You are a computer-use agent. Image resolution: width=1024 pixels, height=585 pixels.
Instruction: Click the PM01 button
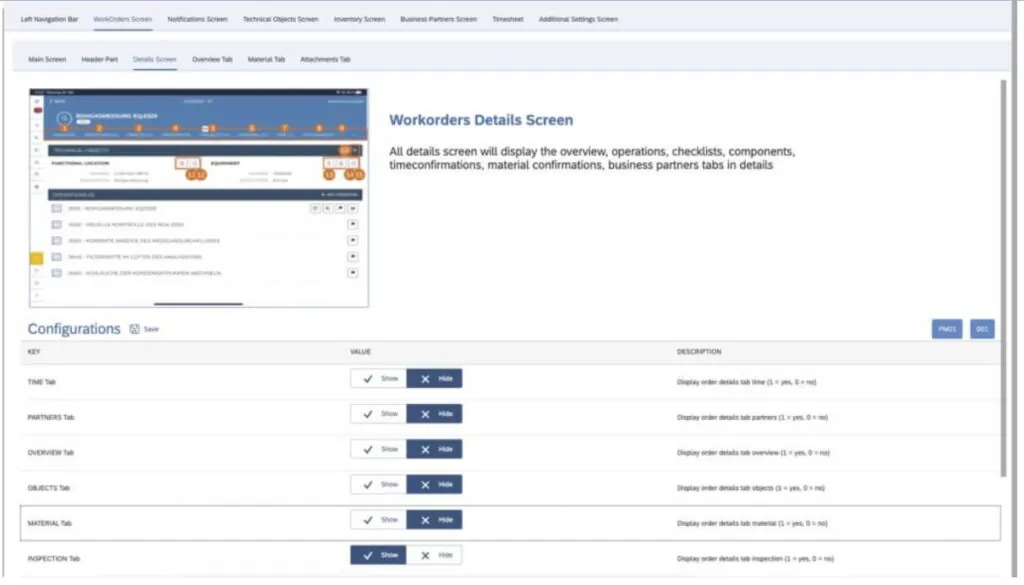click(x=947, y=329)
